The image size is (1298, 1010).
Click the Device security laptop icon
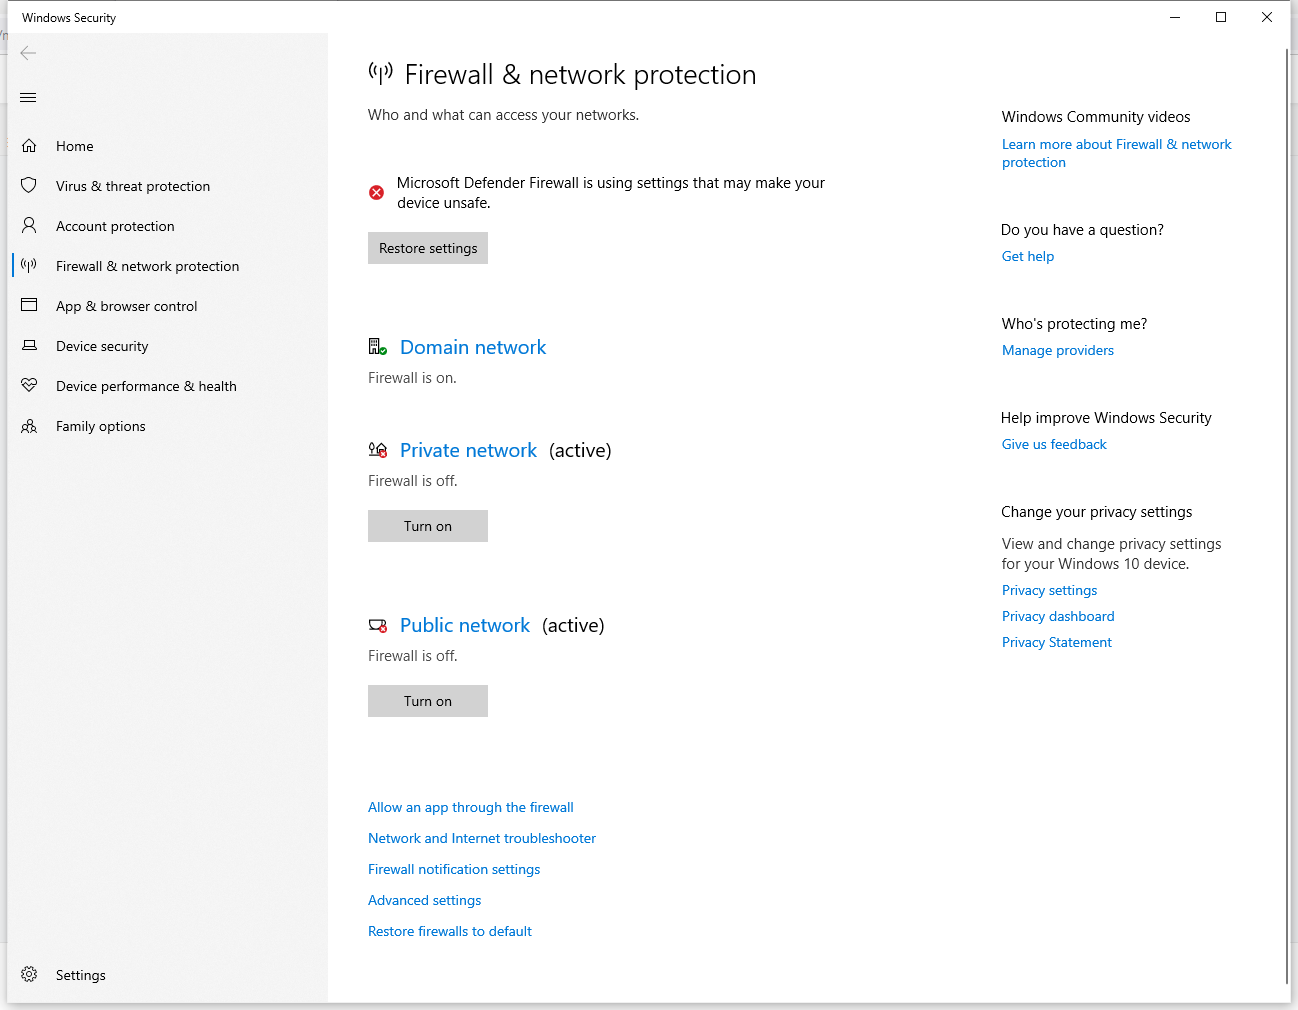[x=29, y=345]
